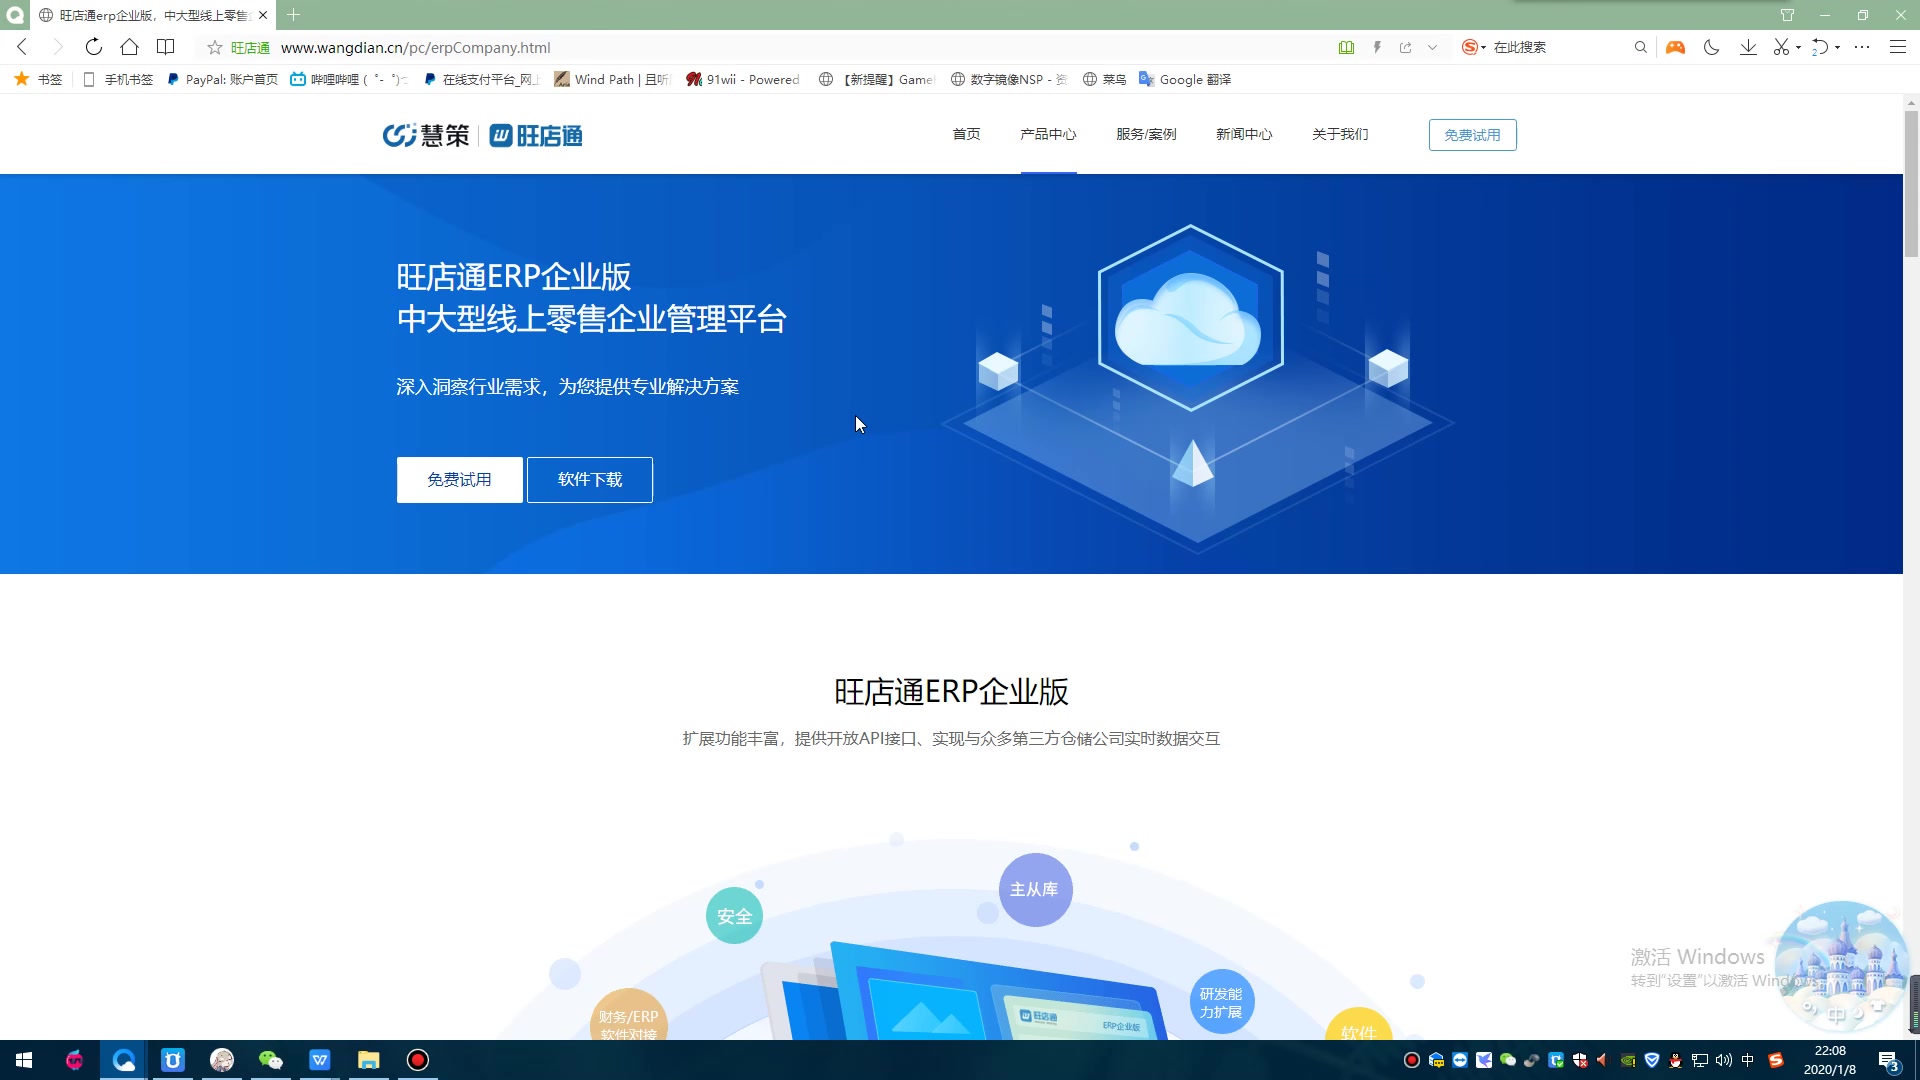Screen dimensions: 1920x1080
Task: Expand the screenshot tool dropdown arrow
Action: pyautogui.click(x=1798, y=47)
